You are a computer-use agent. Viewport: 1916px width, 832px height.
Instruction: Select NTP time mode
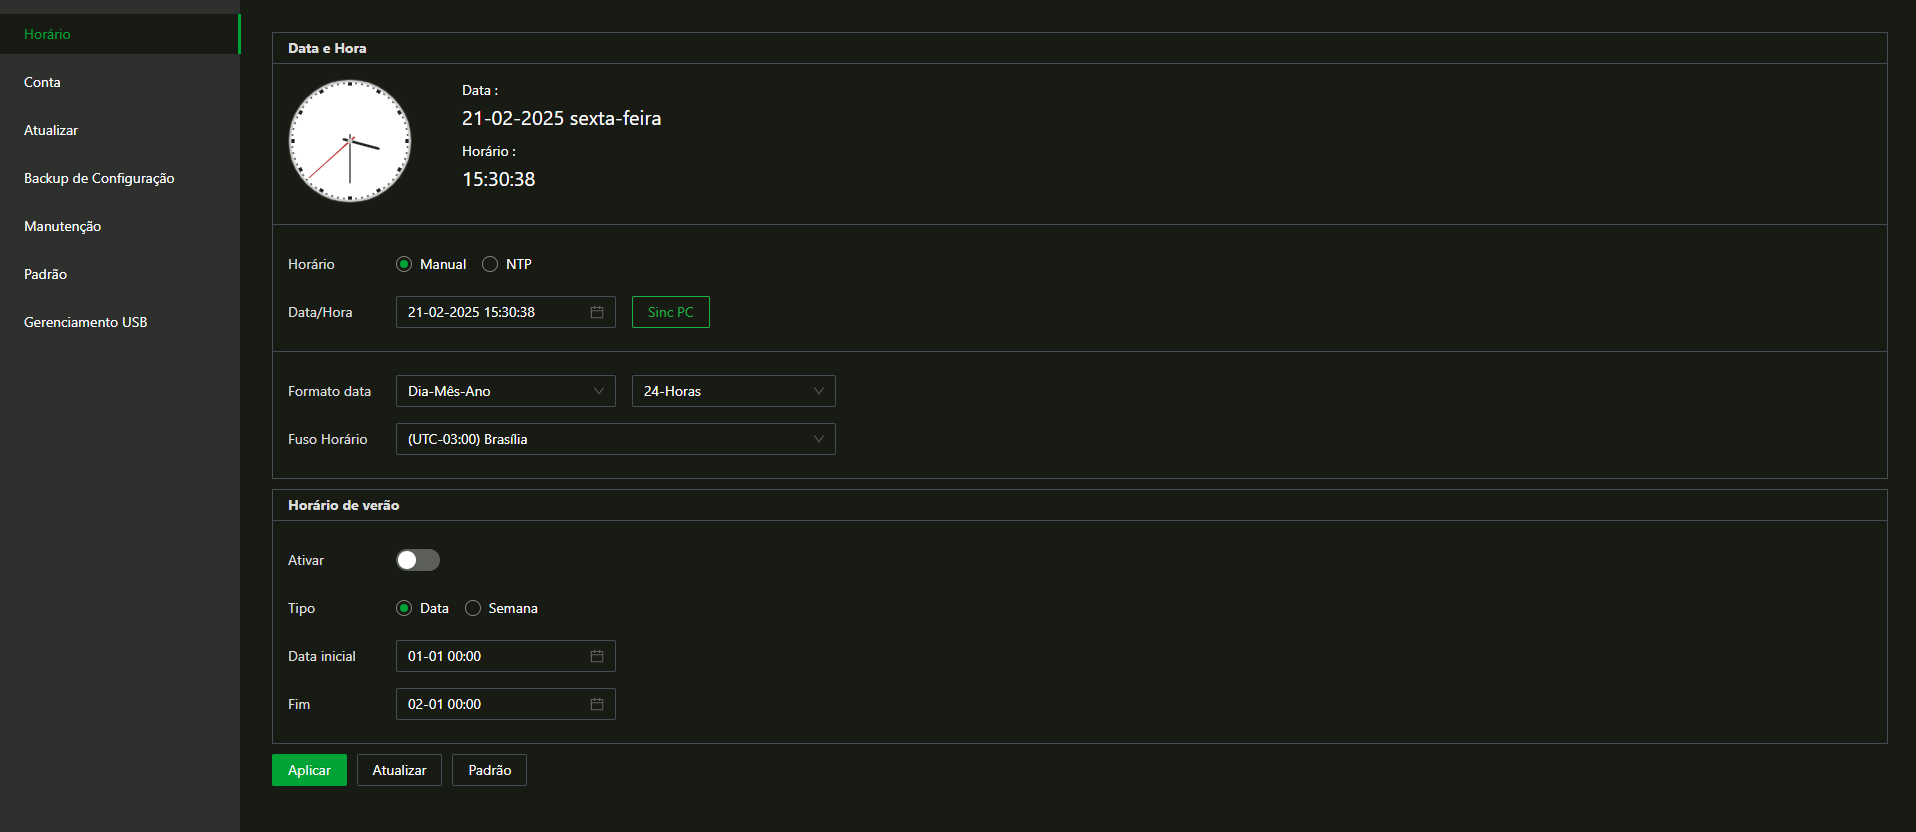tap(490, 264)
